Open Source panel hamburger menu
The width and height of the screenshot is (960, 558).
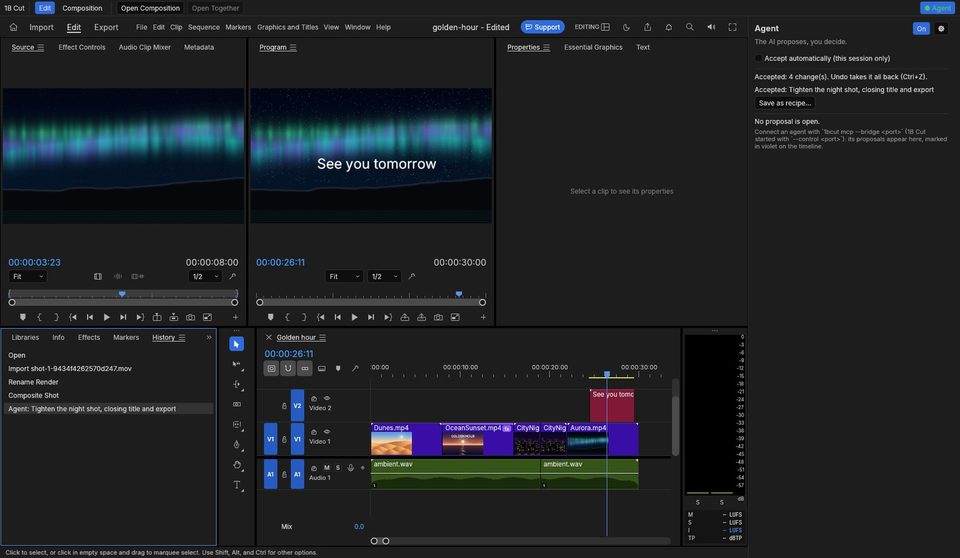pyautogui.click(x=41, y=47)
